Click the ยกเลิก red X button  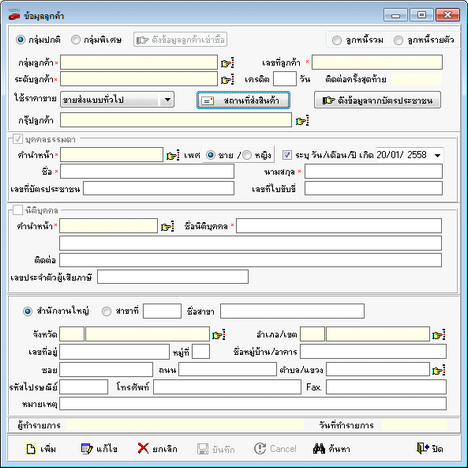(157, 449)
